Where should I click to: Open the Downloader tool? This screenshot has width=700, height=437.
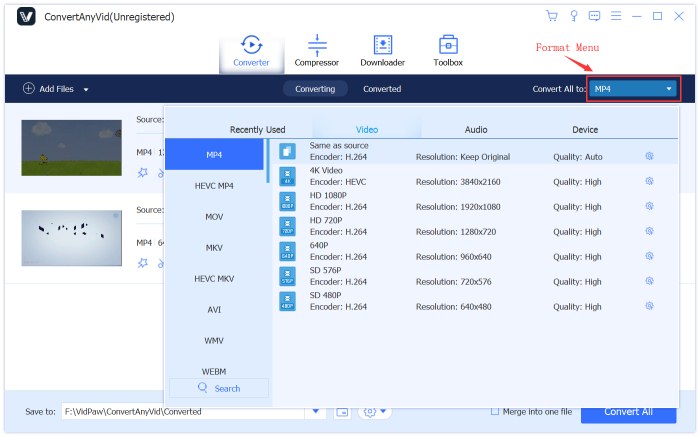pyautogui.click(x=383, y=51)
